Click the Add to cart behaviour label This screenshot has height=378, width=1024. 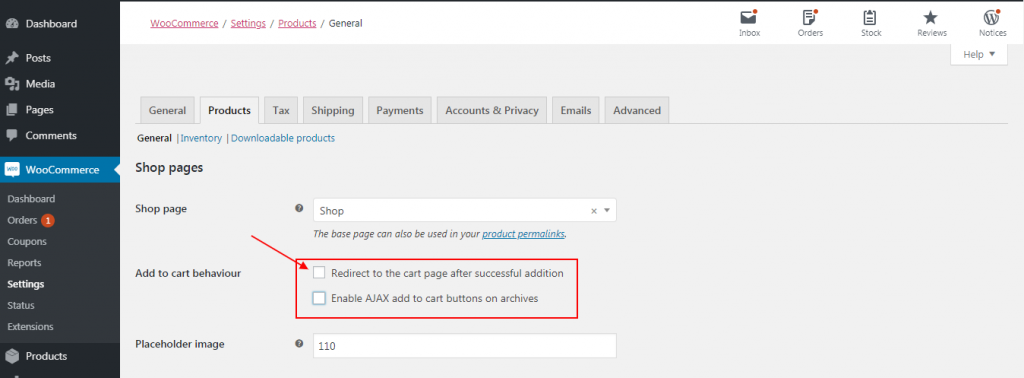[x=188, y=273]
